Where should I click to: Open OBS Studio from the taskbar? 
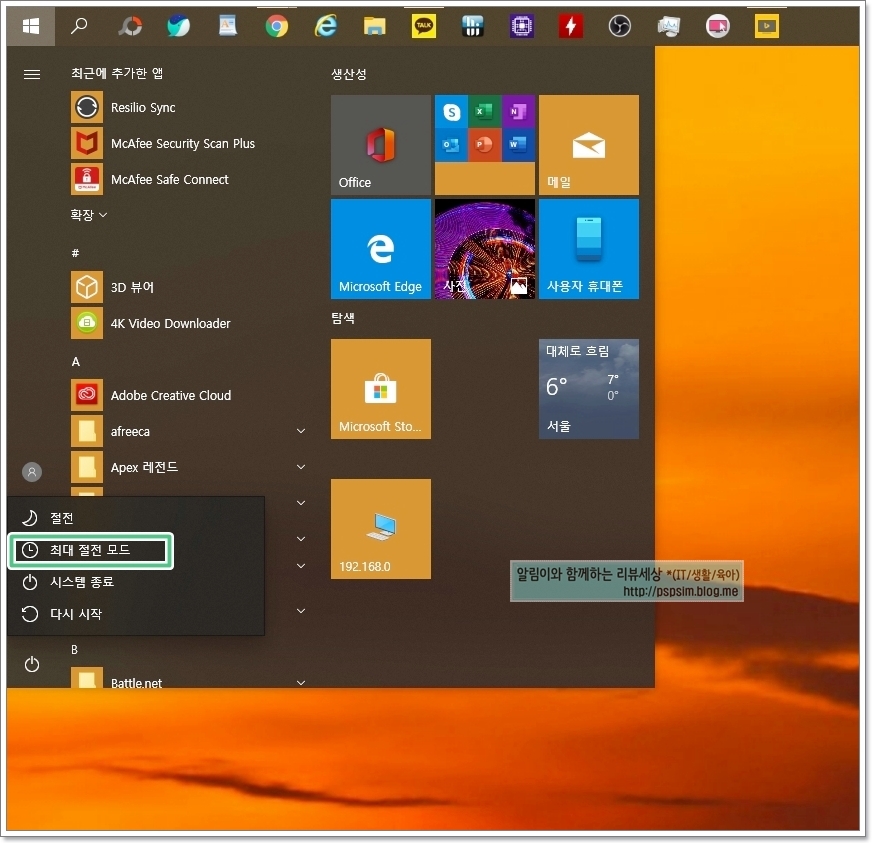coord(619,26)
